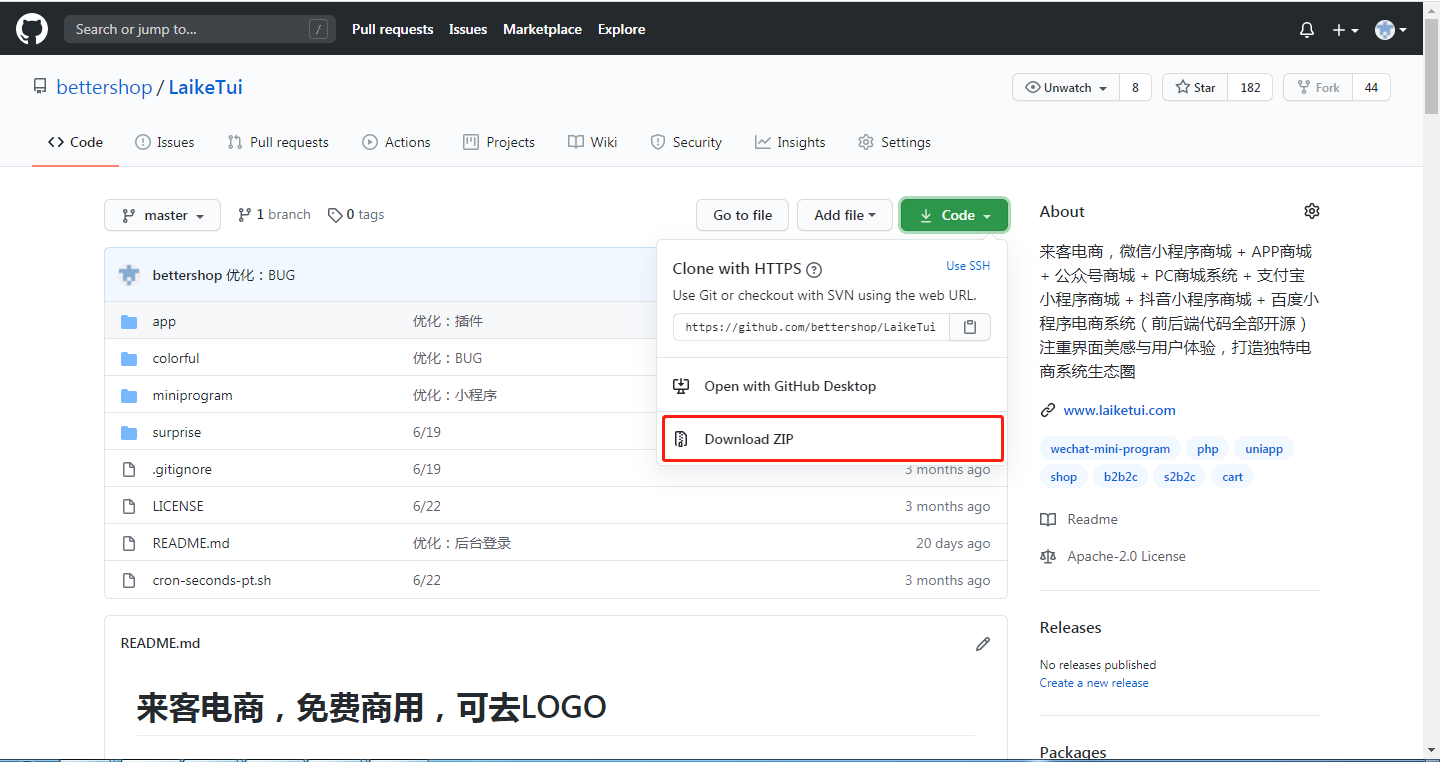Open Pull requests in top navigation
The image size is (1440, 762).
(x=392, y=29)
